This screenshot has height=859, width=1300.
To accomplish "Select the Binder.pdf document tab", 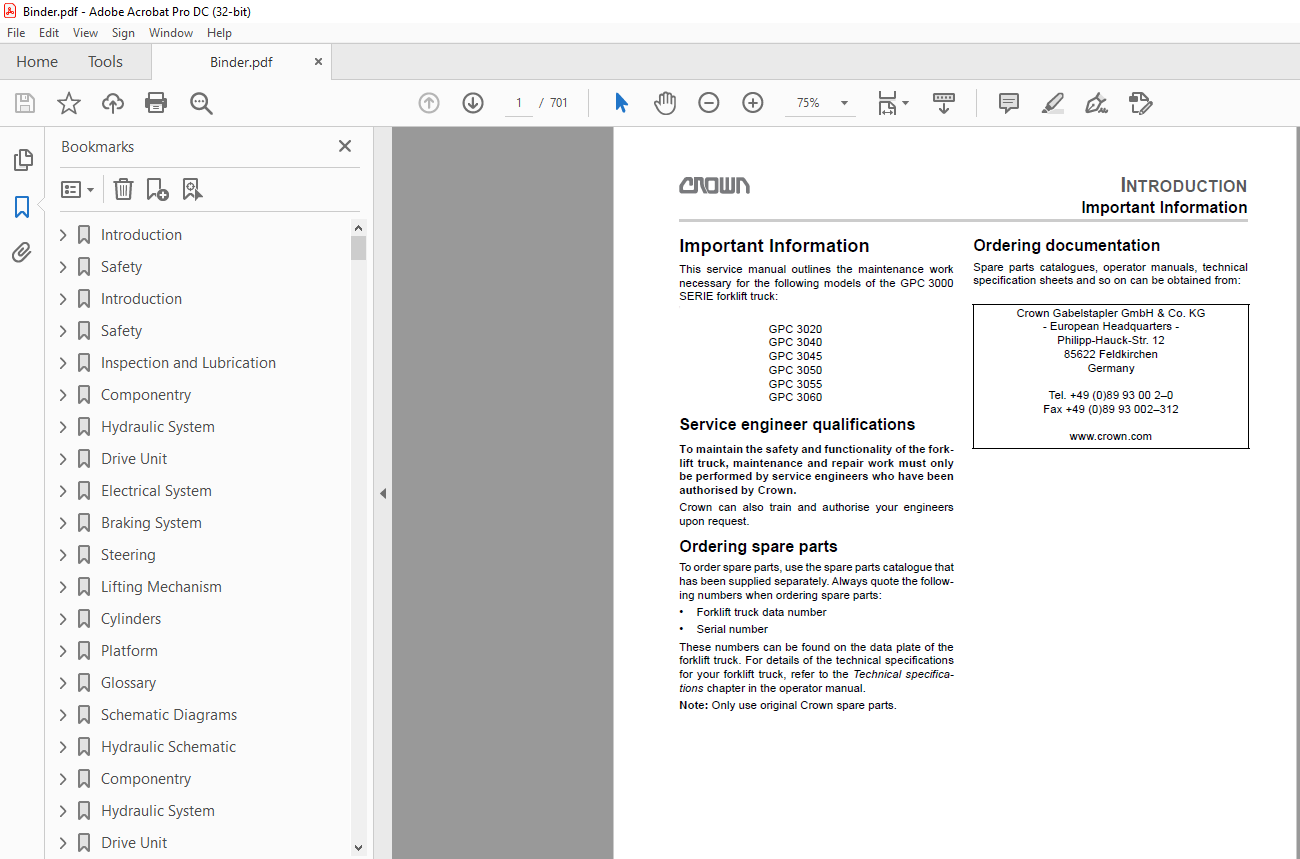I will [x=241, y=62].
